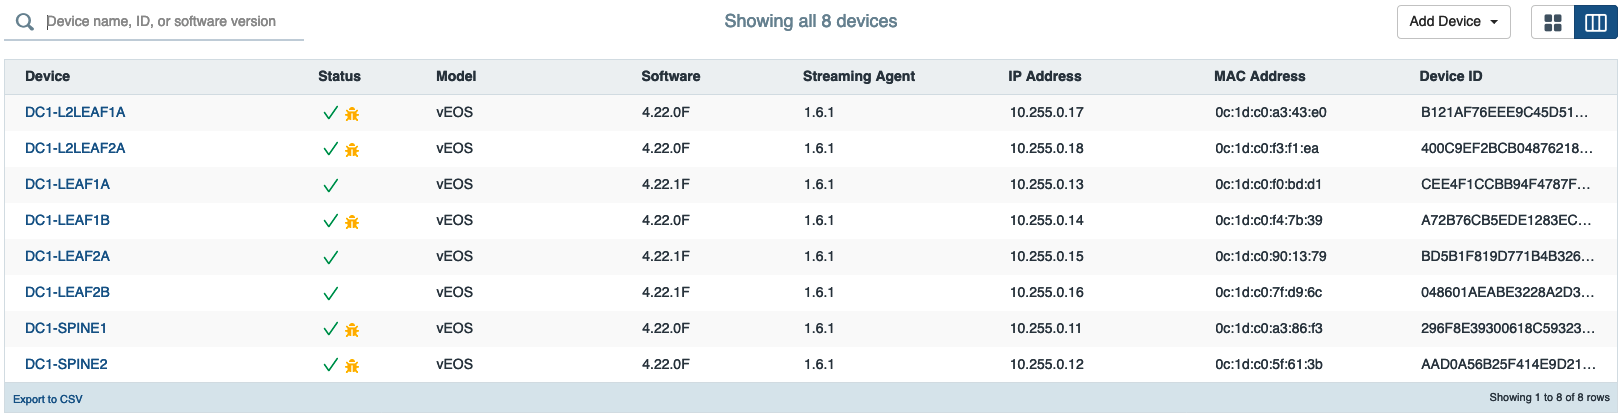
Task: Open the DC1-SPINE2 device link
Action: coord(66,364)
